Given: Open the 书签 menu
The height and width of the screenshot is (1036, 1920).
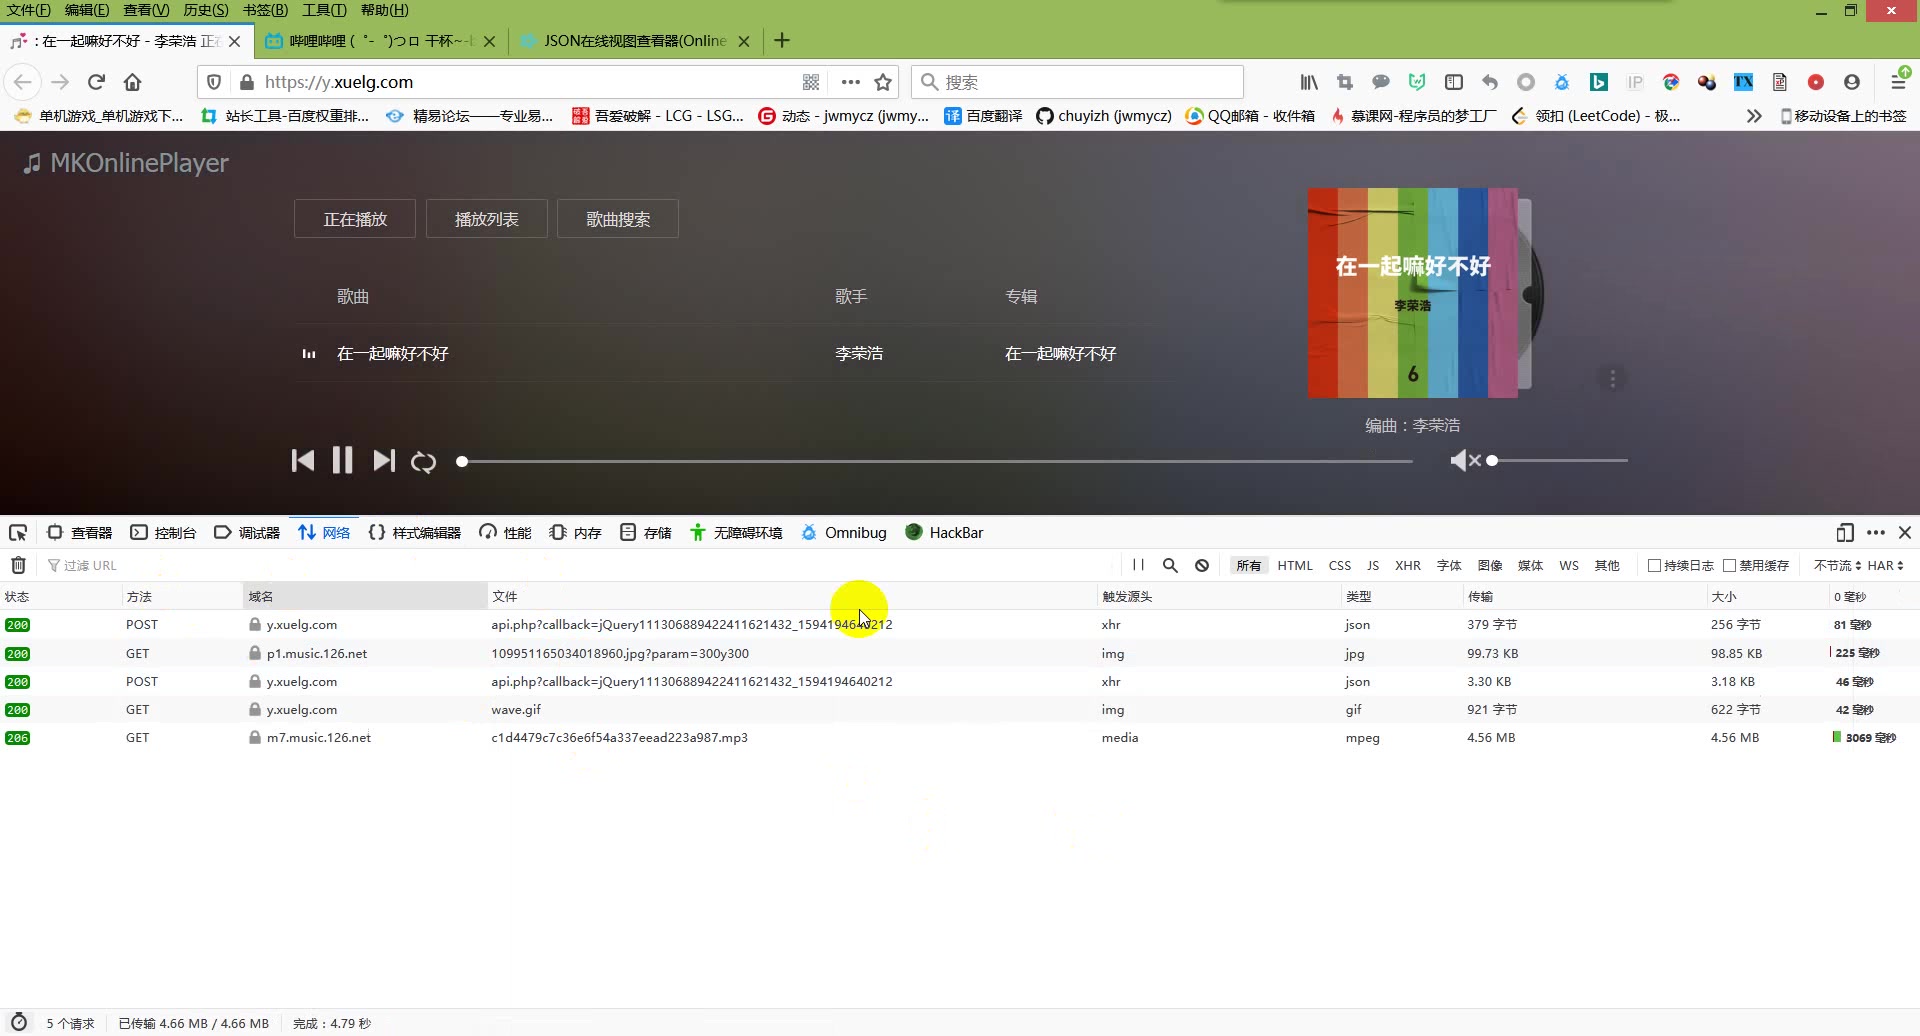Looking at the screenshot, I should [265, 10].
